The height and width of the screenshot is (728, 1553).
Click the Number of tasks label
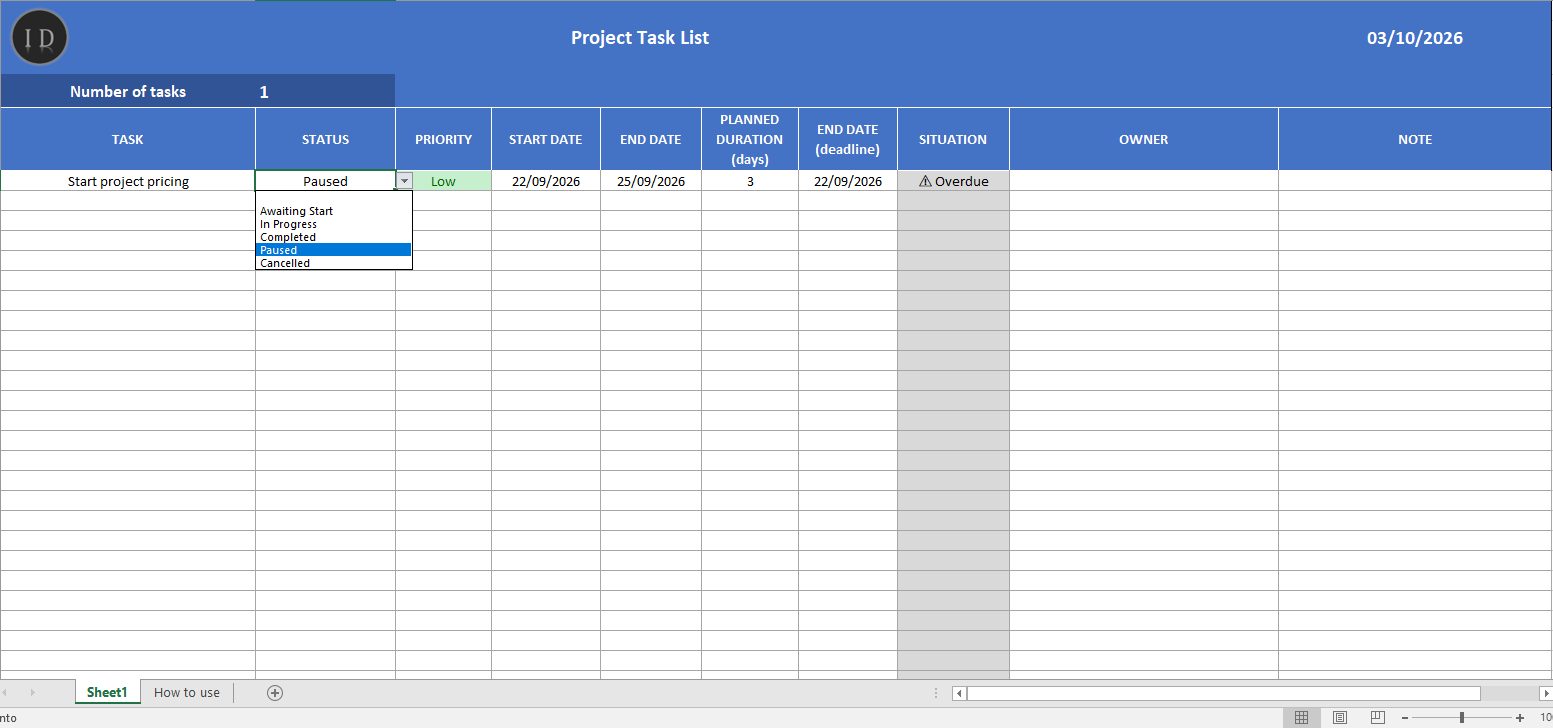click(x=128, y=92)
